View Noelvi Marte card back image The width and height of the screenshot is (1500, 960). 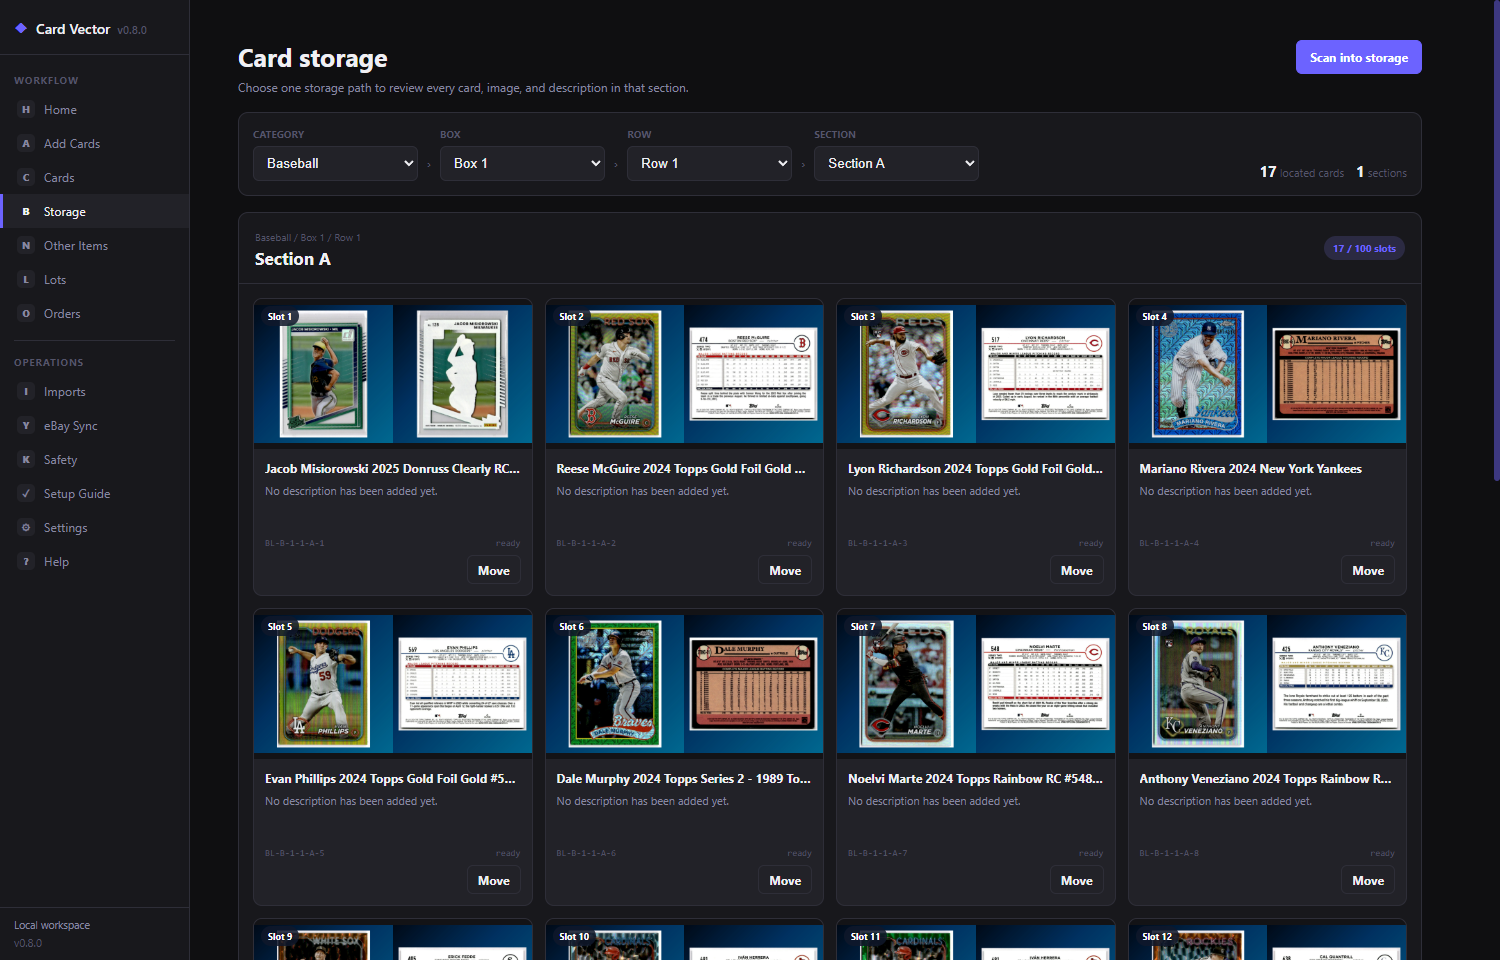[x=1045, y=684]
